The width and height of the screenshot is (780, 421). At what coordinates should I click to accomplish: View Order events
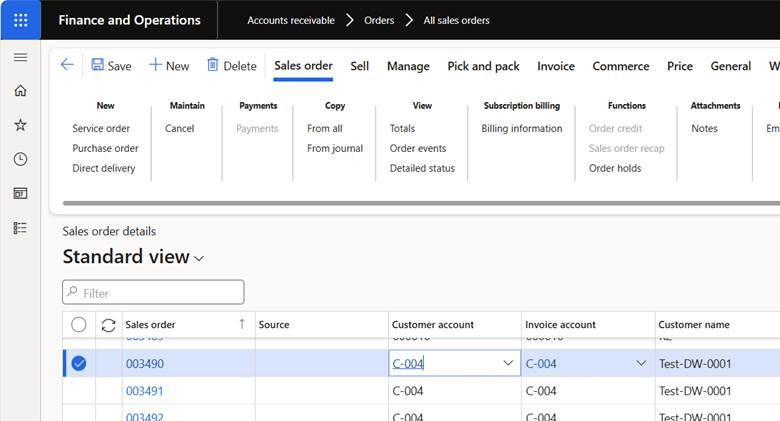point(418,148)
